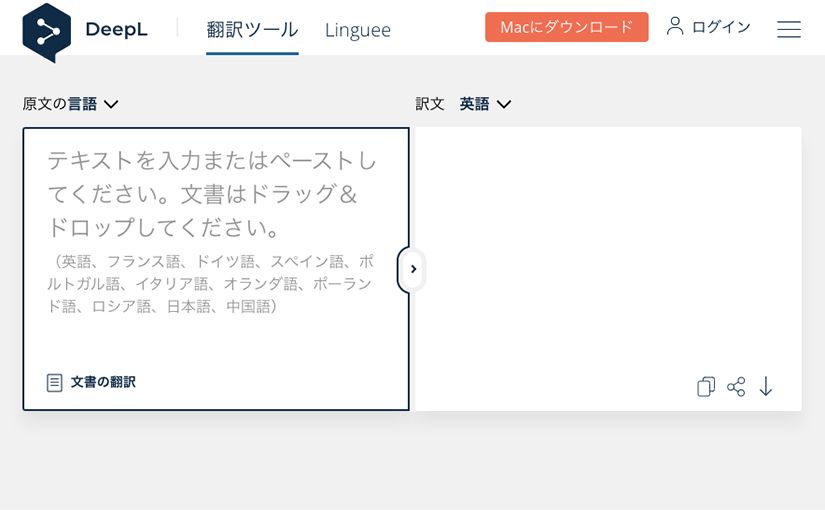Expand the chevron beside 英語

coord(503,104)
